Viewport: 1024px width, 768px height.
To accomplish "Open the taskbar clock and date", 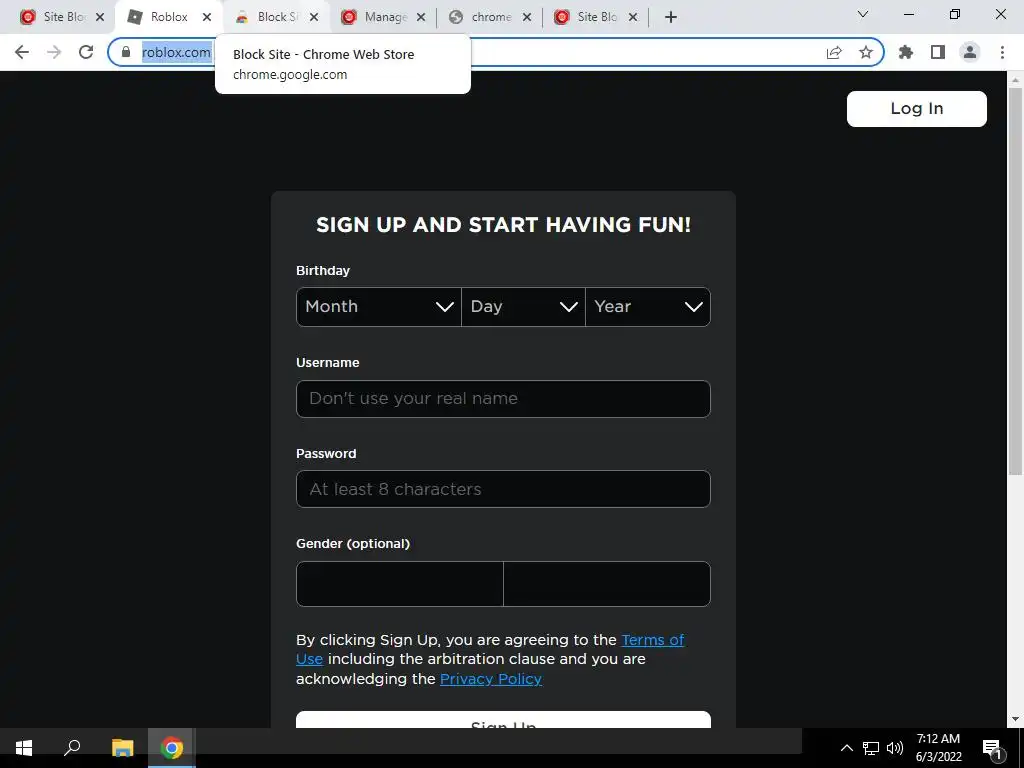I will tap(938, 748).
